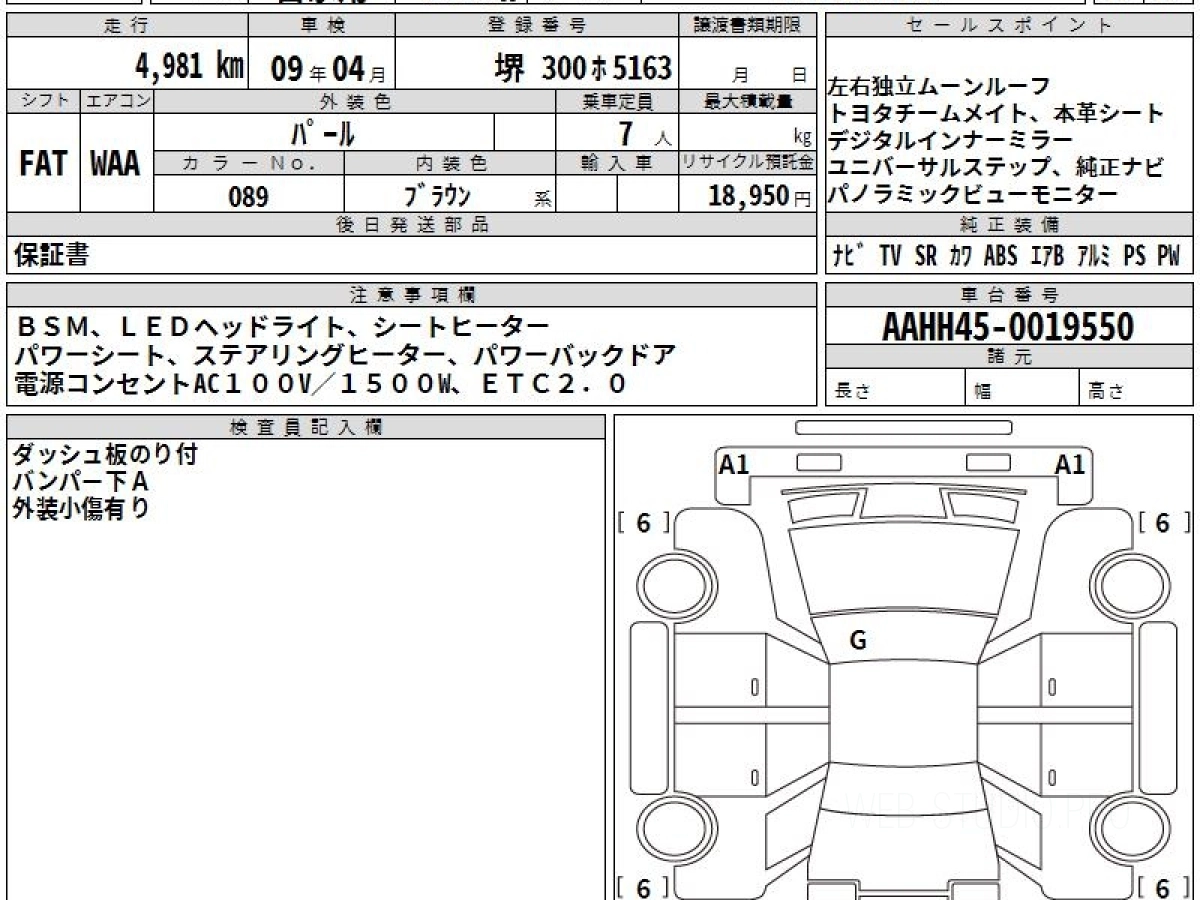Select the color number 089

click(x=248, y=197)
